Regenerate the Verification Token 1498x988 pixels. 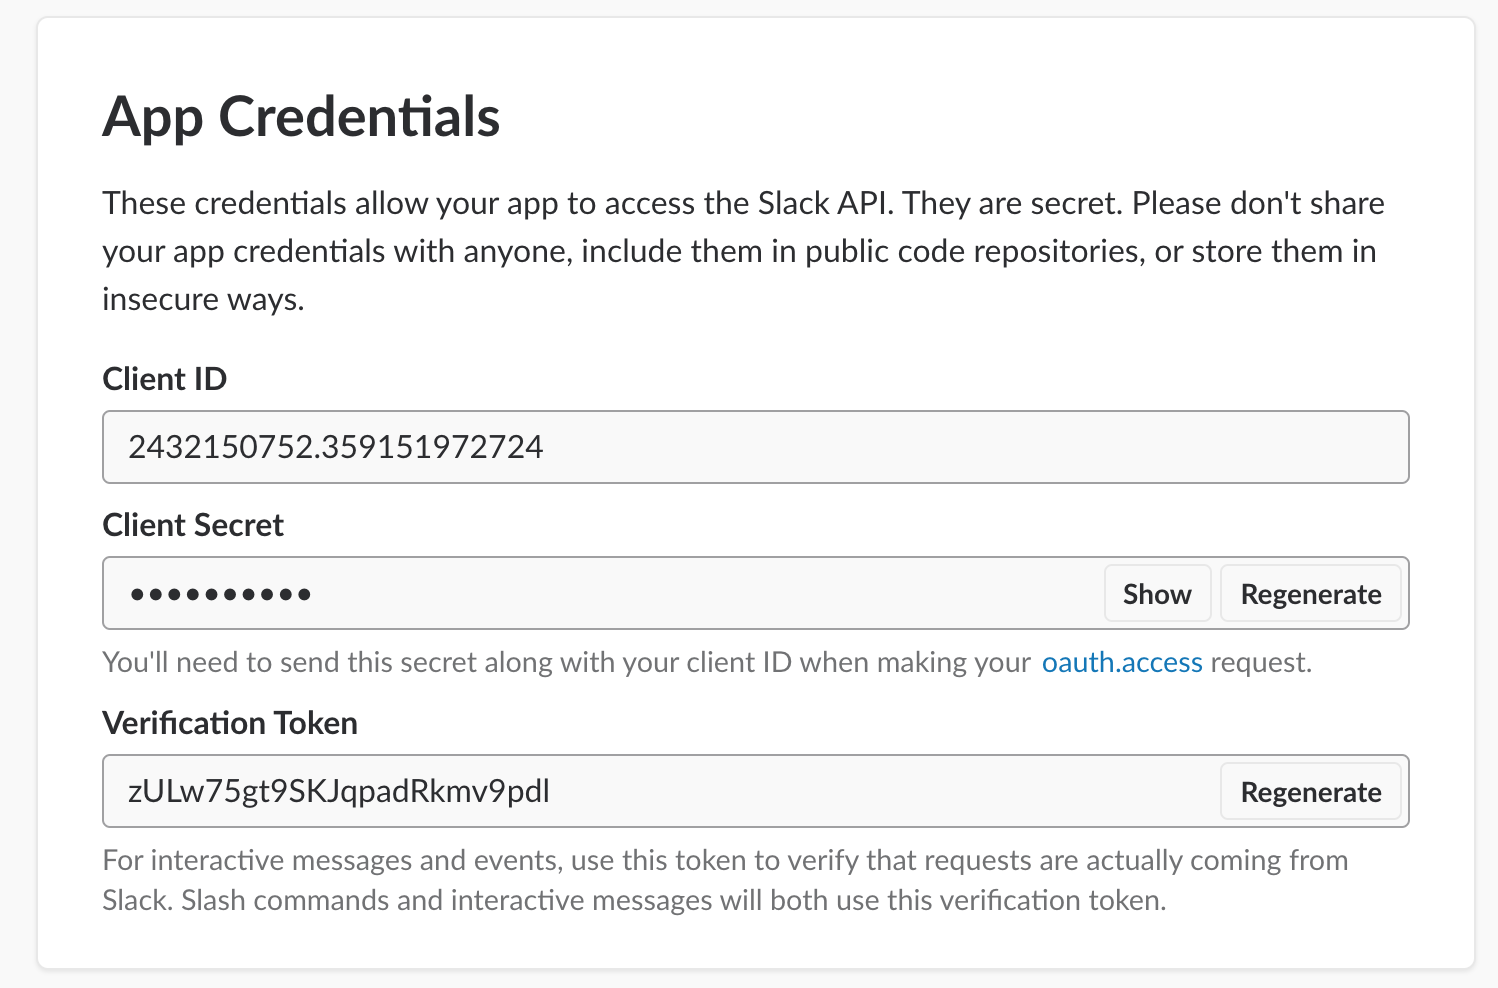click(x=1310, y=792)
